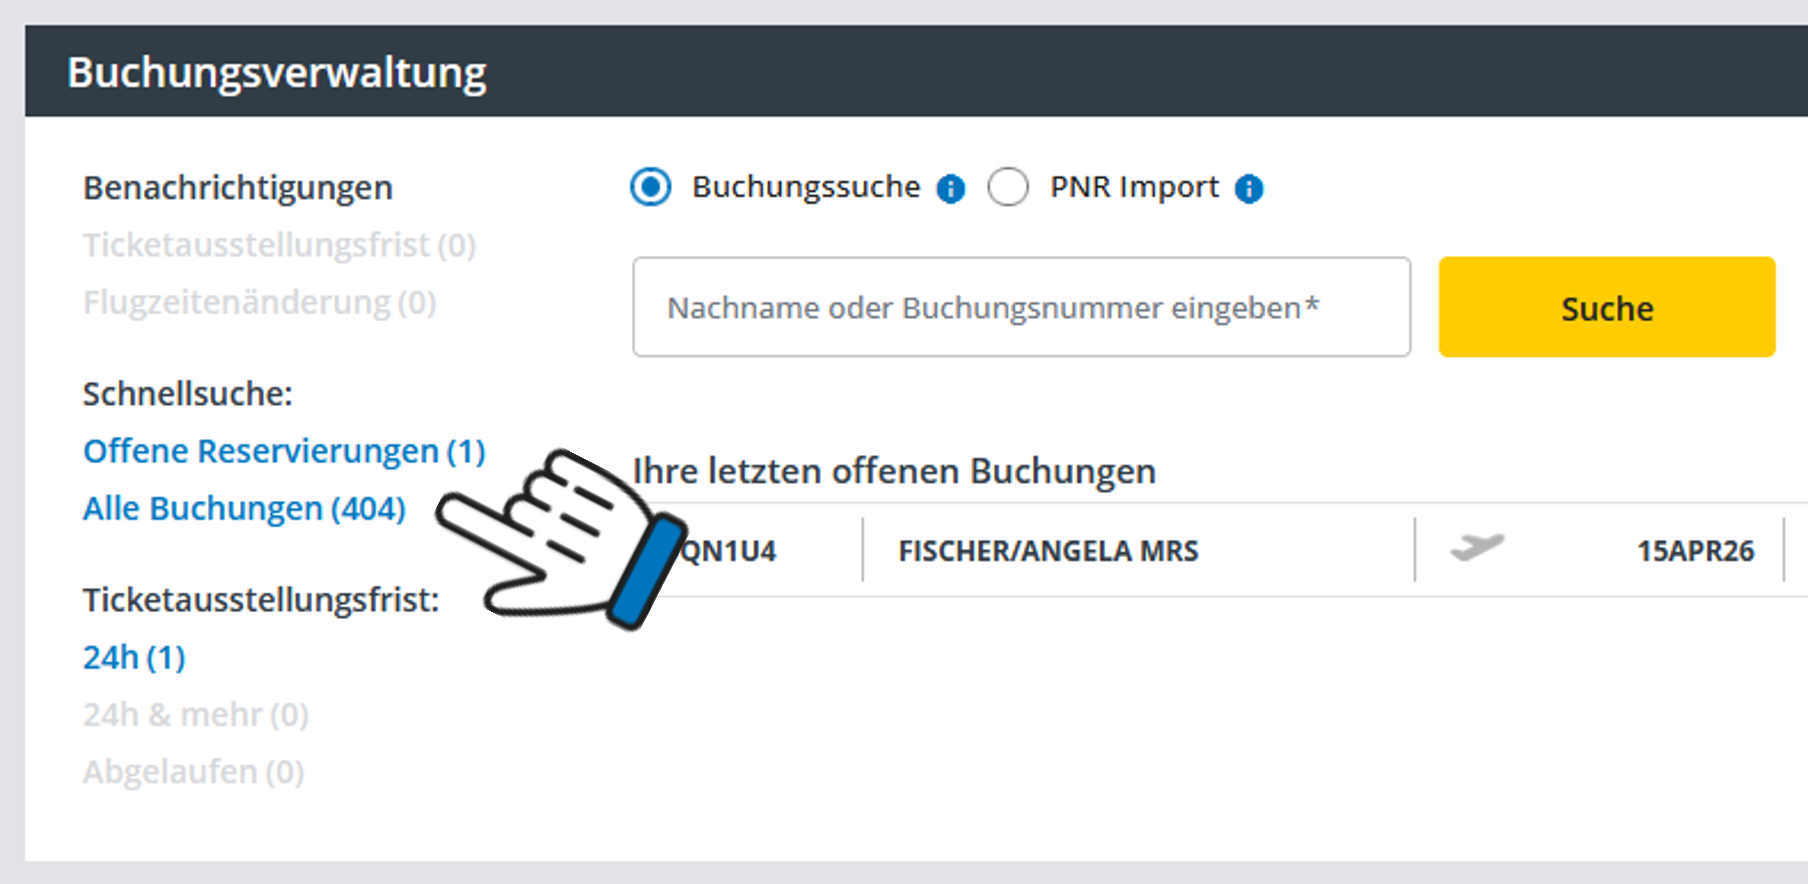
Task: Click the Flugzeitenänderung (0) notification
Action: point(259,302)
